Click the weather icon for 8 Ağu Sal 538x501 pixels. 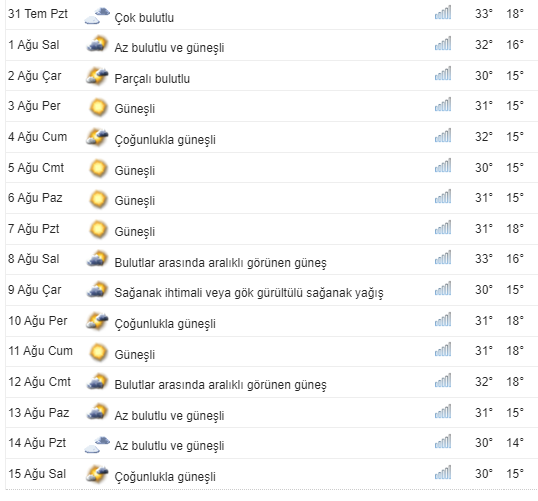(97, 258)
